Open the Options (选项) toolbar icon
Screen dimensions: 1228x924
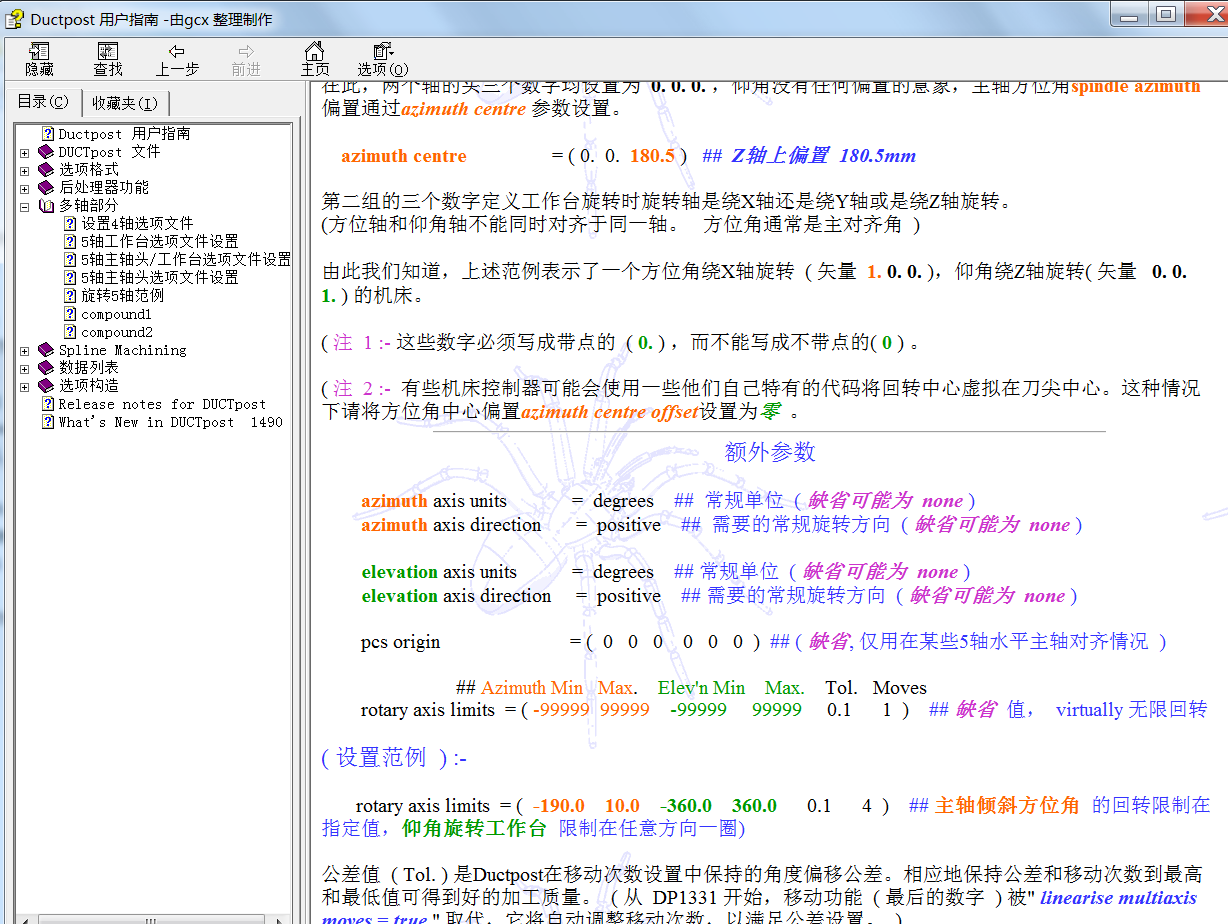(x=383, y=60)
